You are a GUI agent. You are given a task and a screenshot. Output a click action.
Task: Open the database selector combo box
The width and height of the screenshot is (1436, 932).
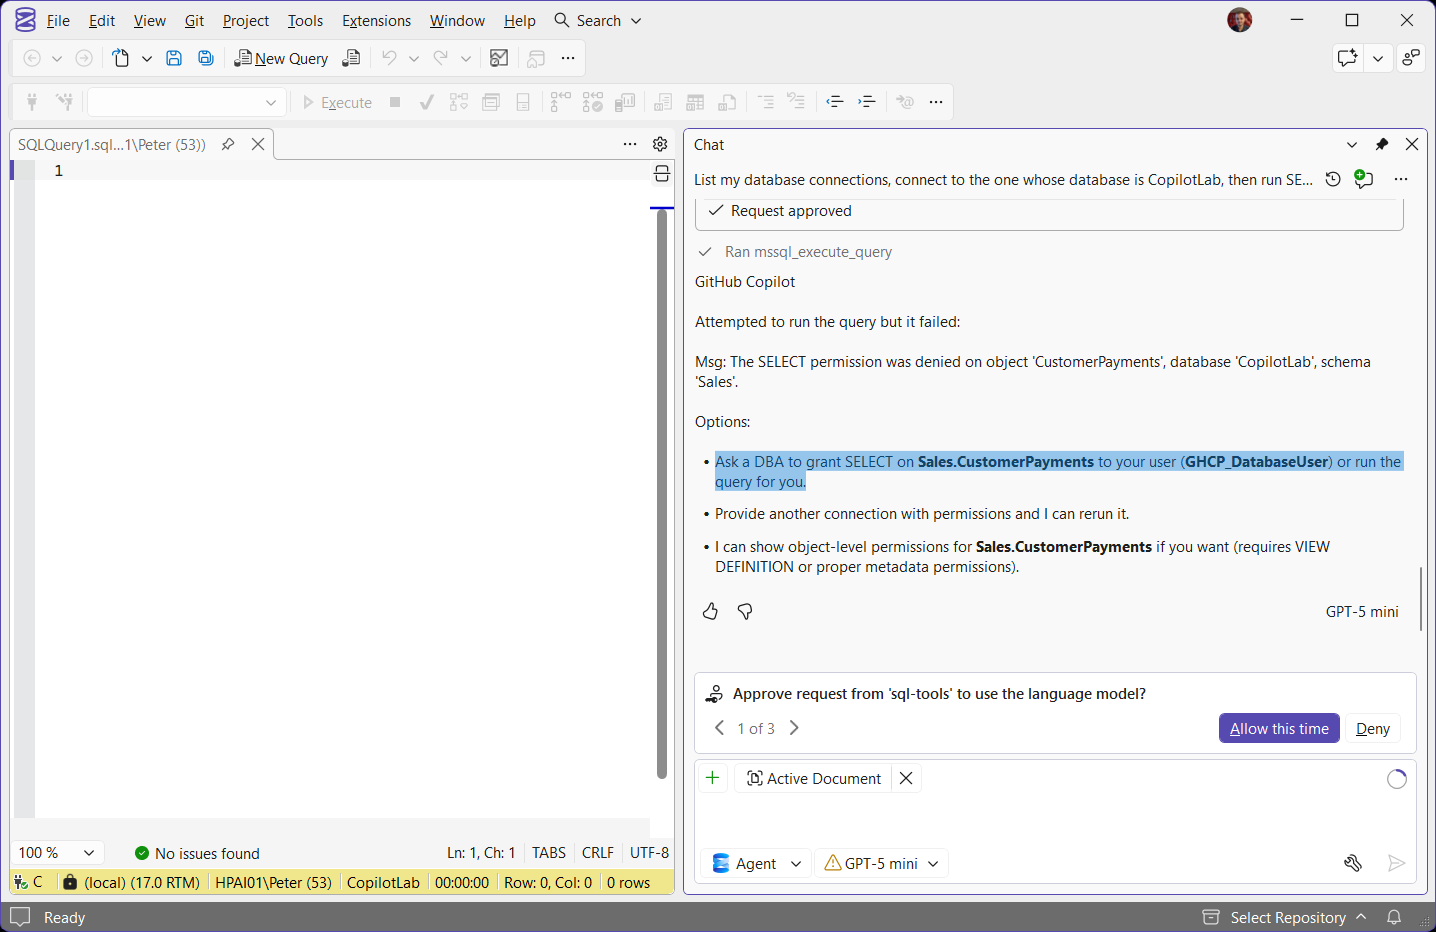[187, 102]
